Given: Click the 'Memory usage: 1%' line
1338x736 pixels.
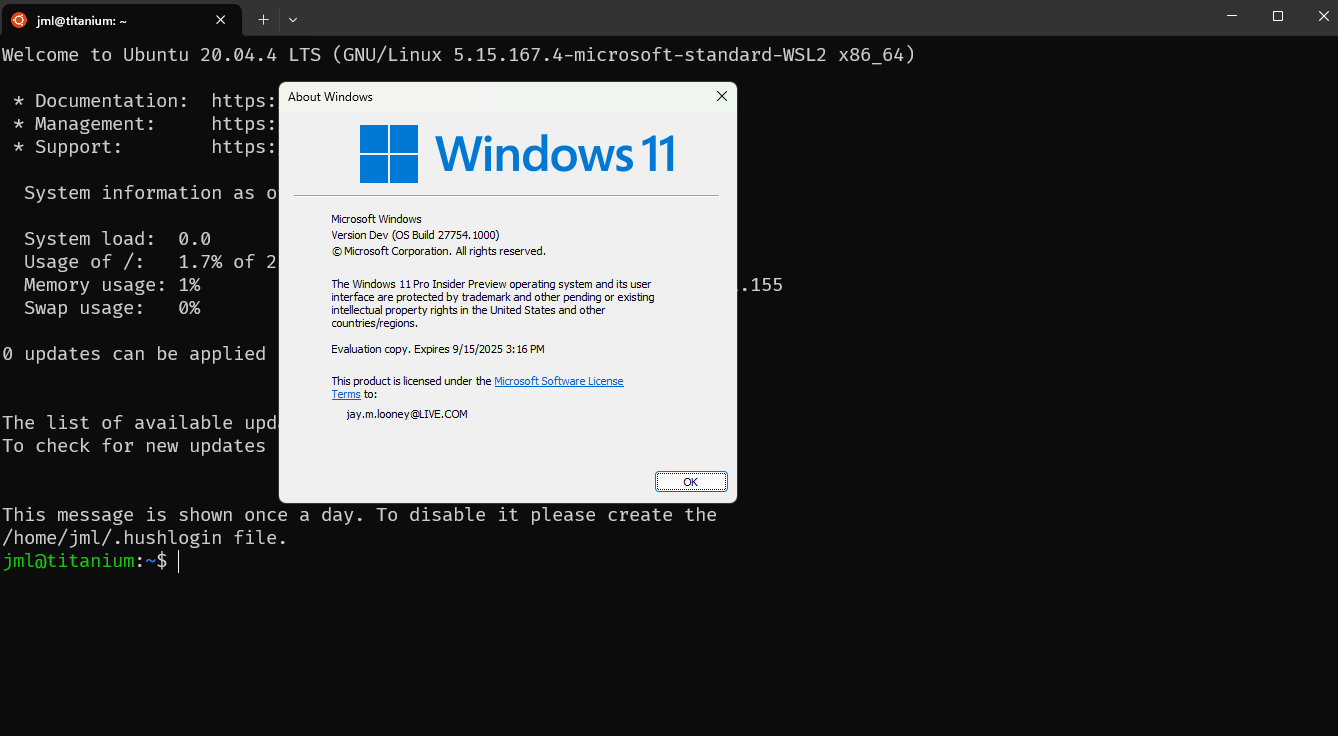Looking at the screenshot, I should [x=112, y=285].
